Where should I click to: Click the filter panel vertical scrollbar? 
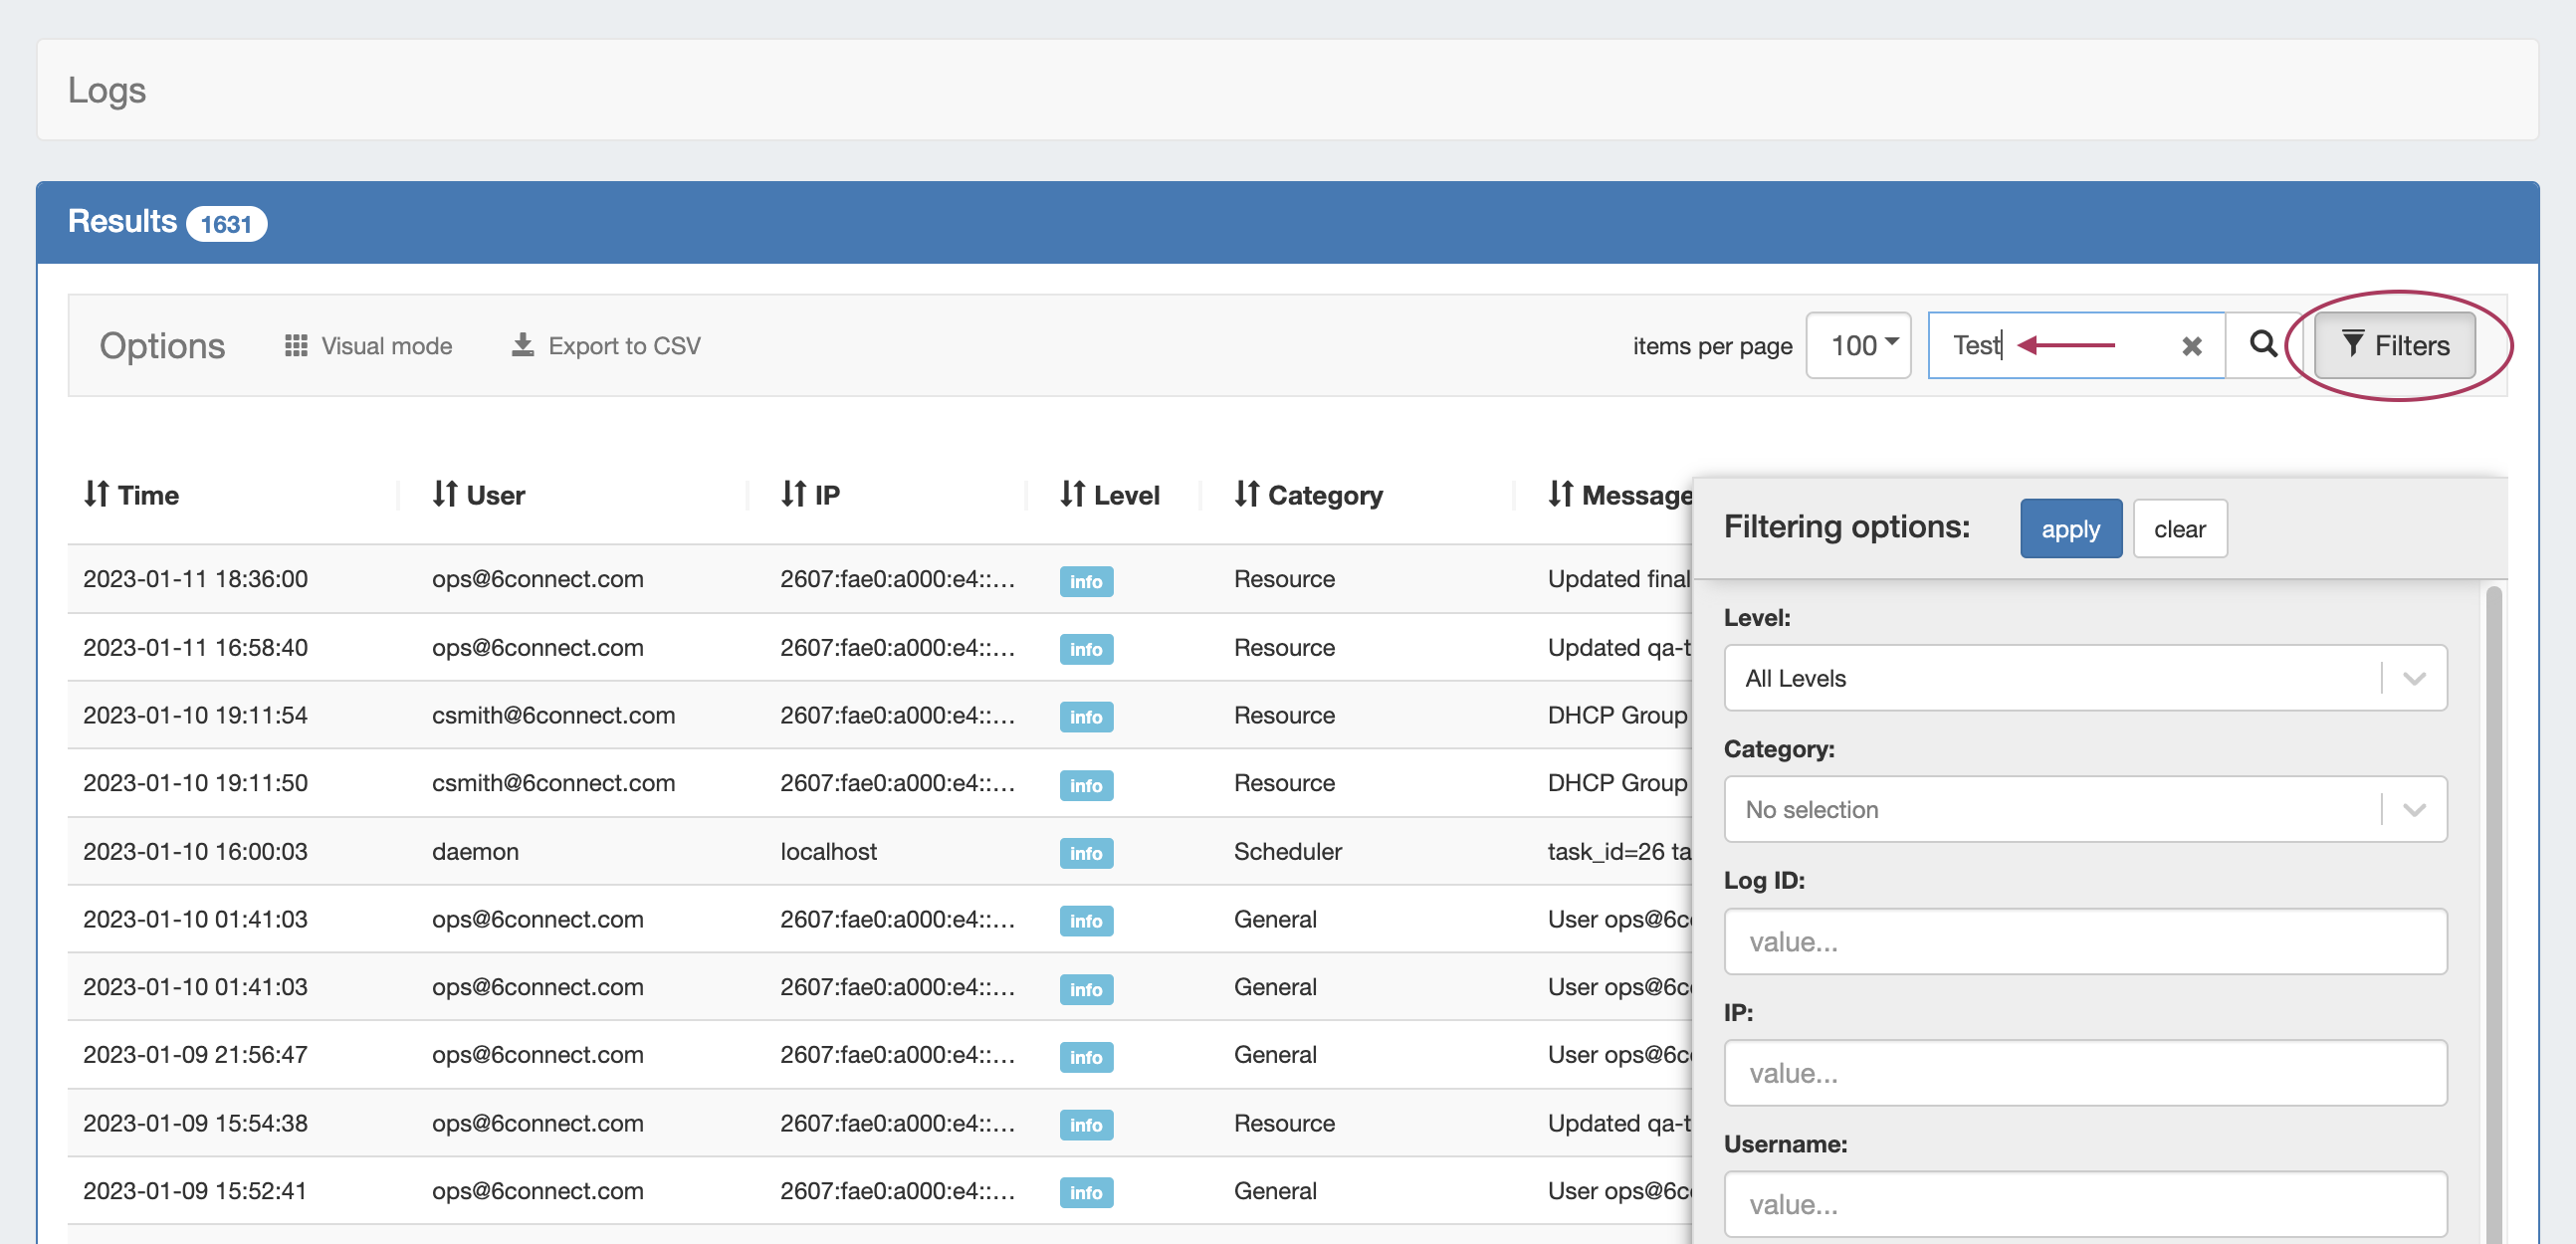(x=2493, y=900)
